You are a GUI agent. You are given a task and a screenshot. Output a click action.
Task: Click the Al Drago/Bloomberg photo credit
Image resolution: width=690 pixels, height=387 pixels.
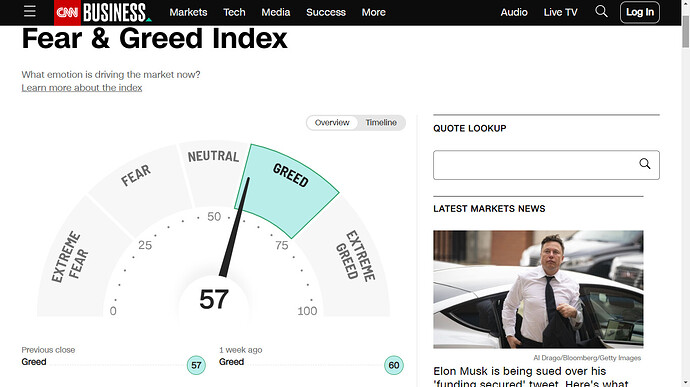587,358
